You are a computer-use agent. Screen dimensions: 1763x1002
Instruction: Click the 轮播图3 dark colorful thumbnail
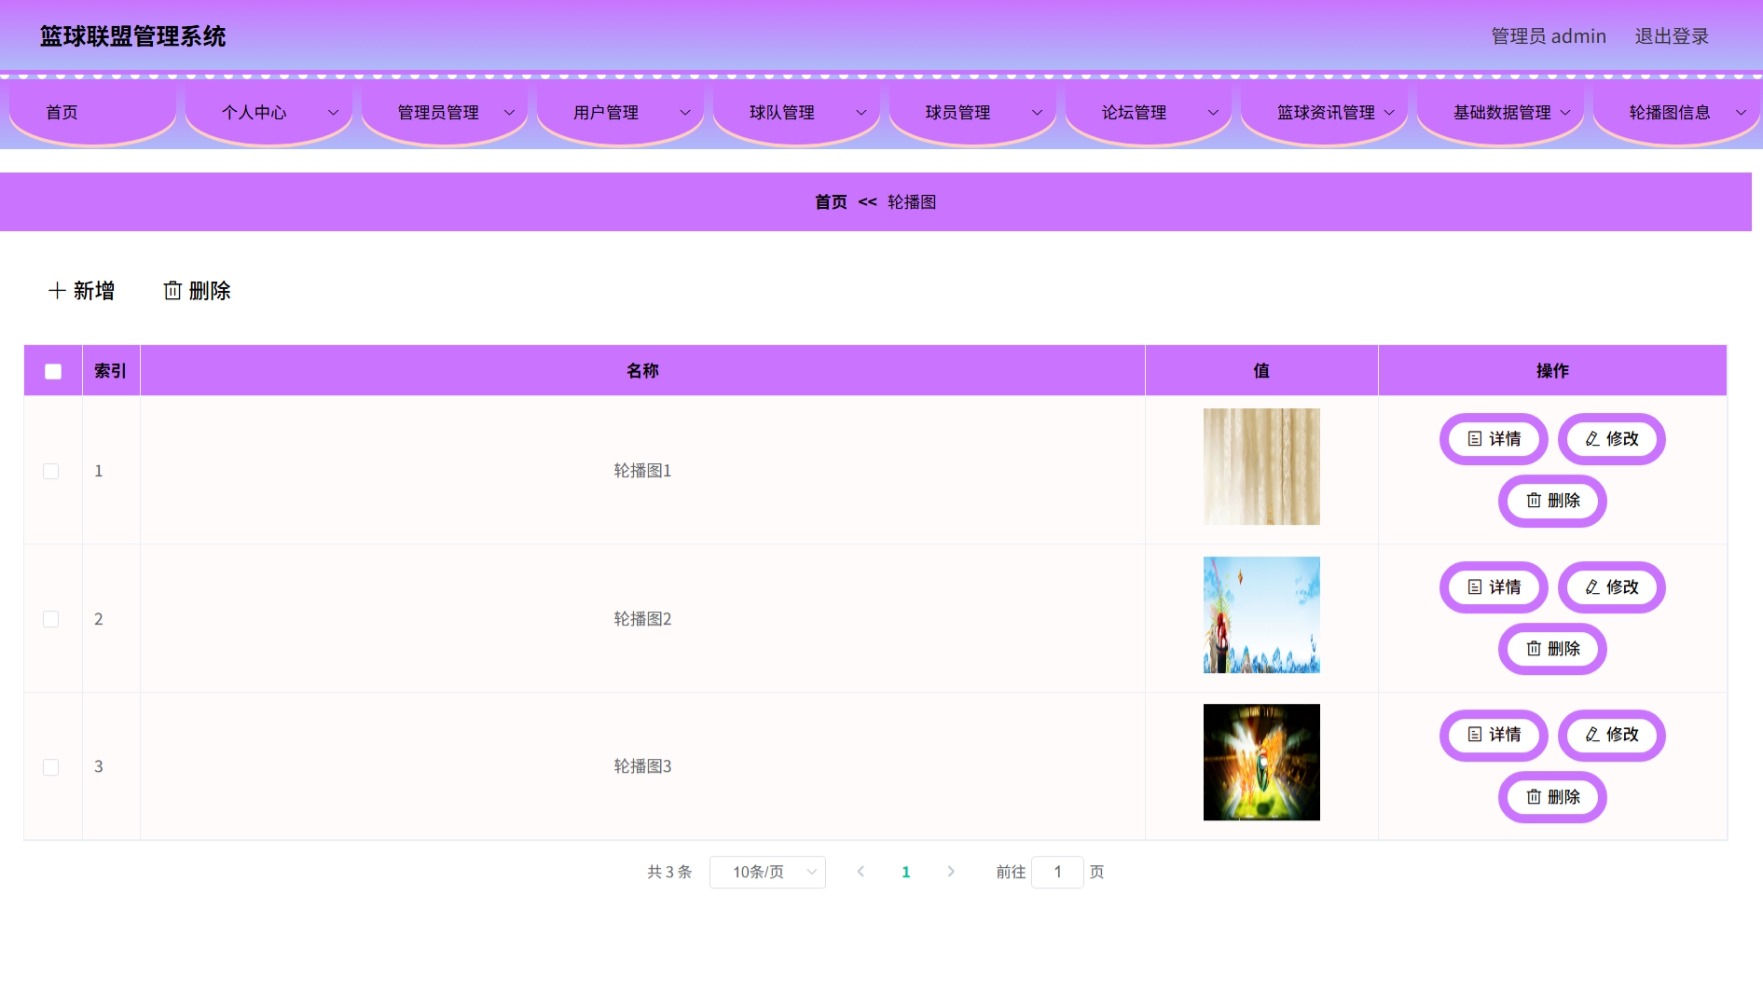pos(1262,763)
